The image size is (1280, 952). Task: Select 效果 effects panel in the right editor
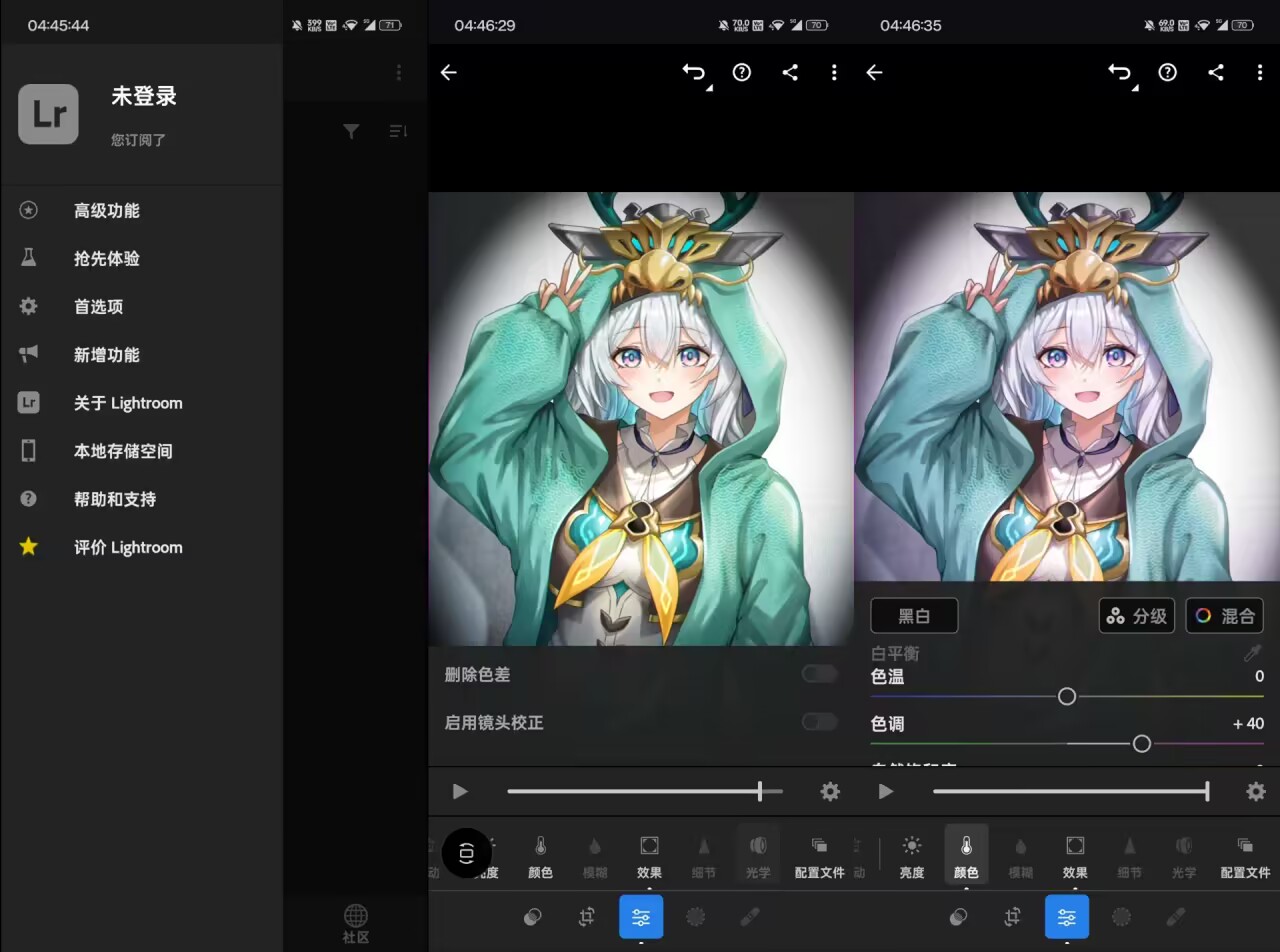coord(1075,857)
